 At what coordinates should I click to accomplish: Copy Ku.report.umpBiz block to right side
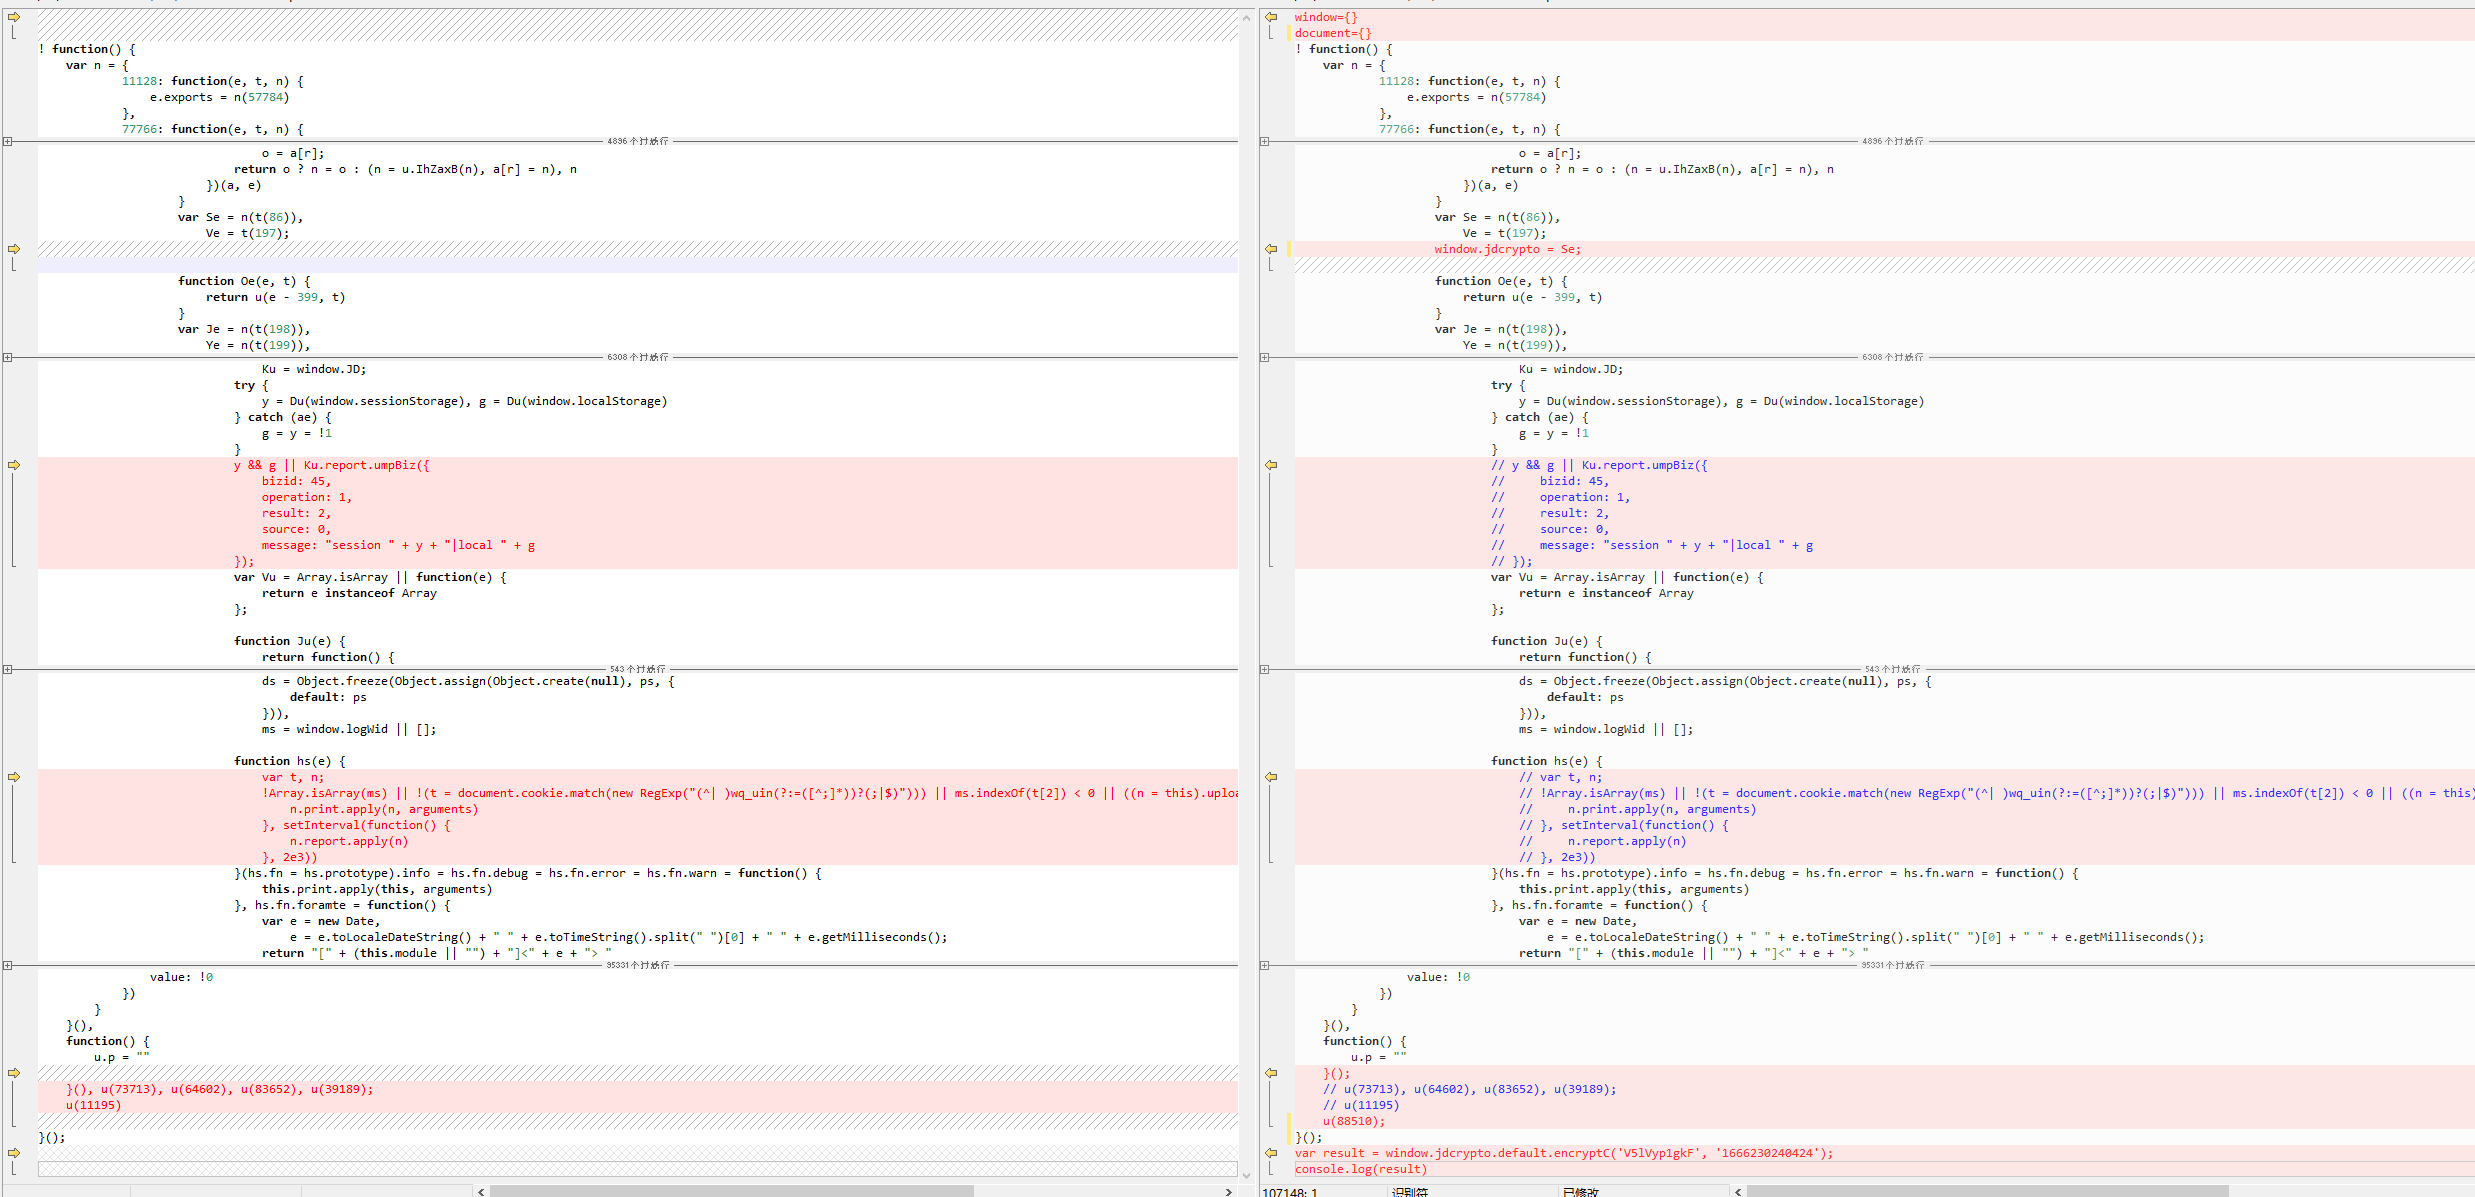pyautogui.click(x=14, y=465)
